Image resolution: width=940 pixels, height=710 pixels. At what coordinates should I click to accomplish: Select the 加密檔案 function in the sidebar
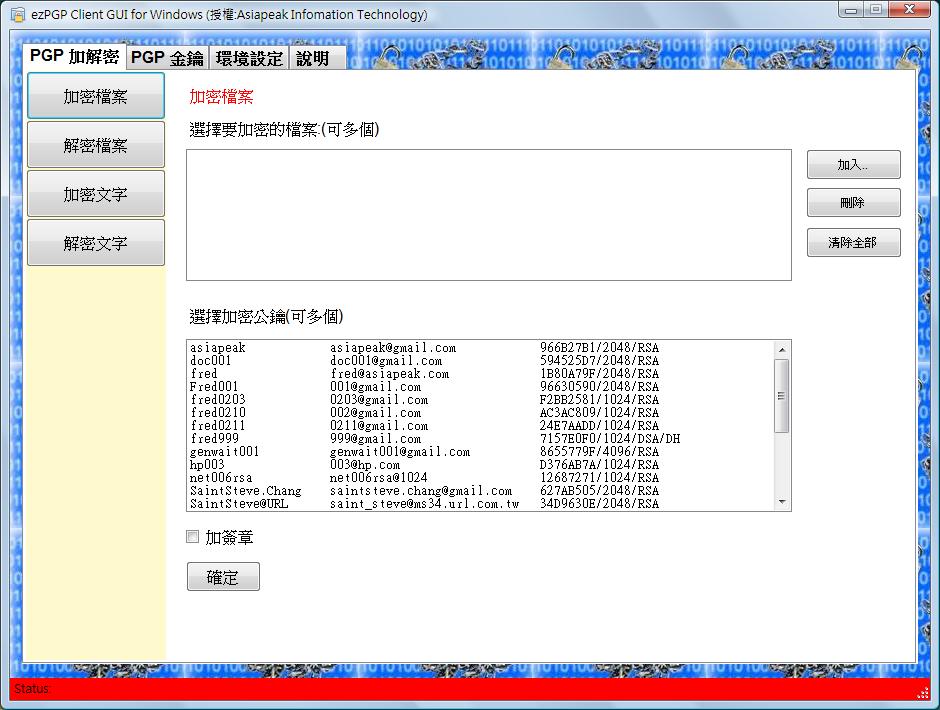(95, 95)
